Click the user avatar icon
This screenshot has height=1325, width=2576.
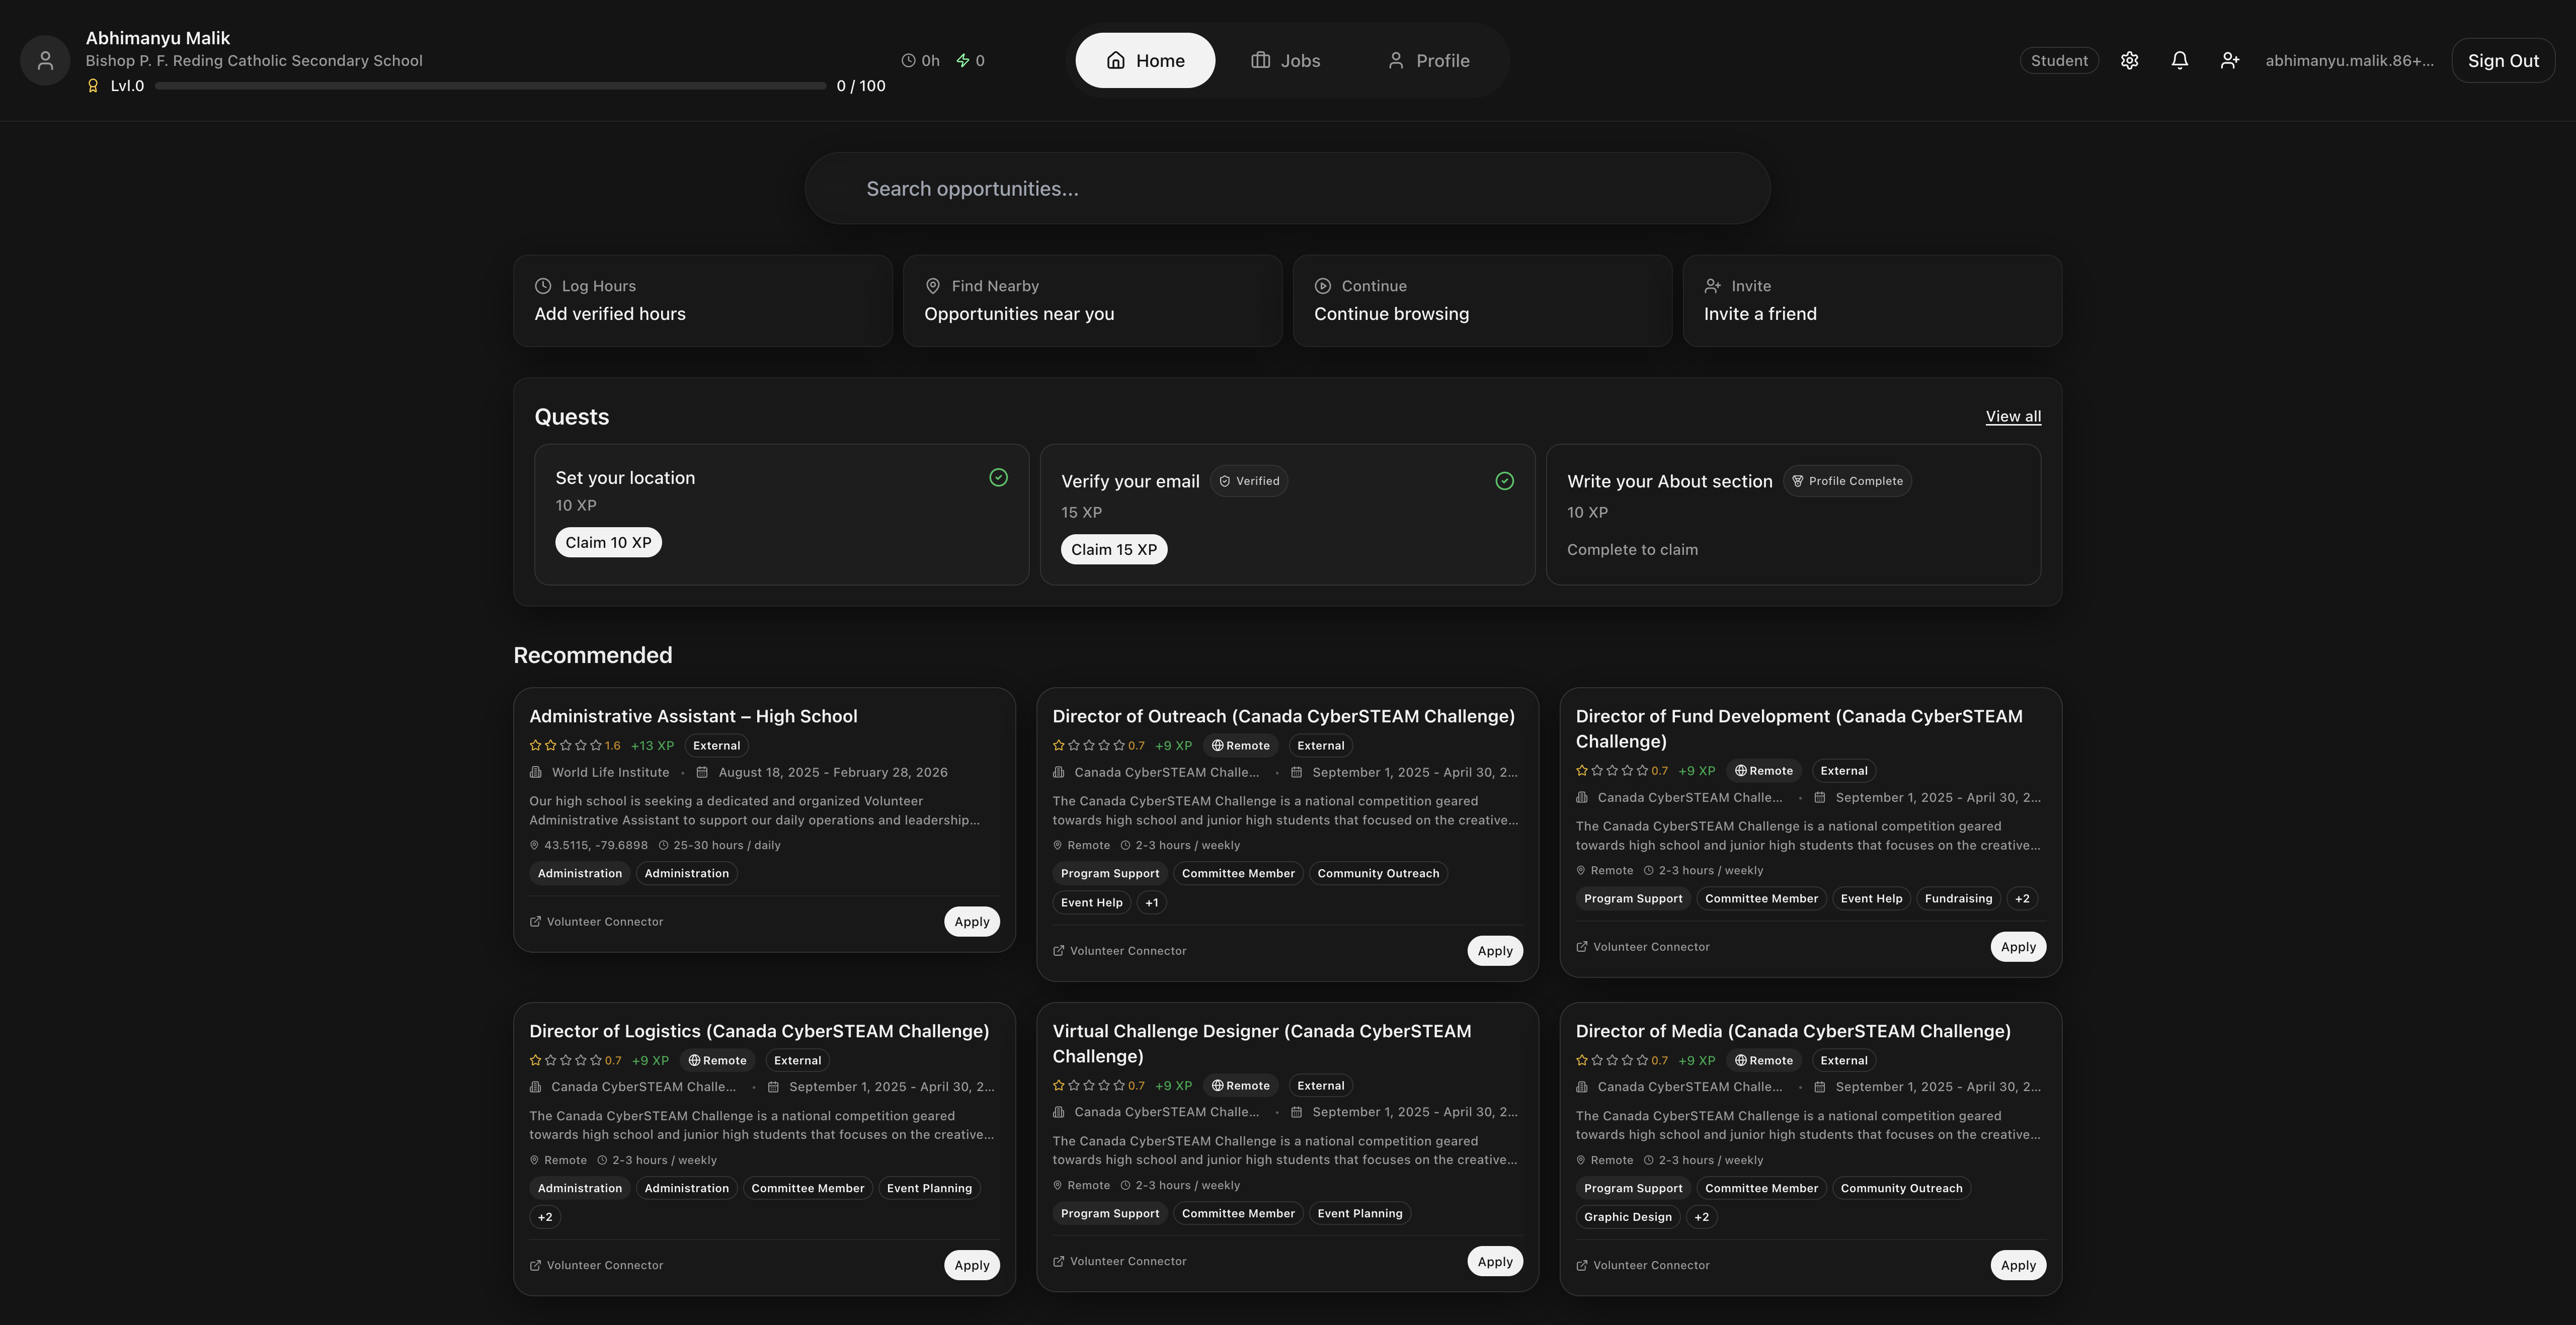45,60
